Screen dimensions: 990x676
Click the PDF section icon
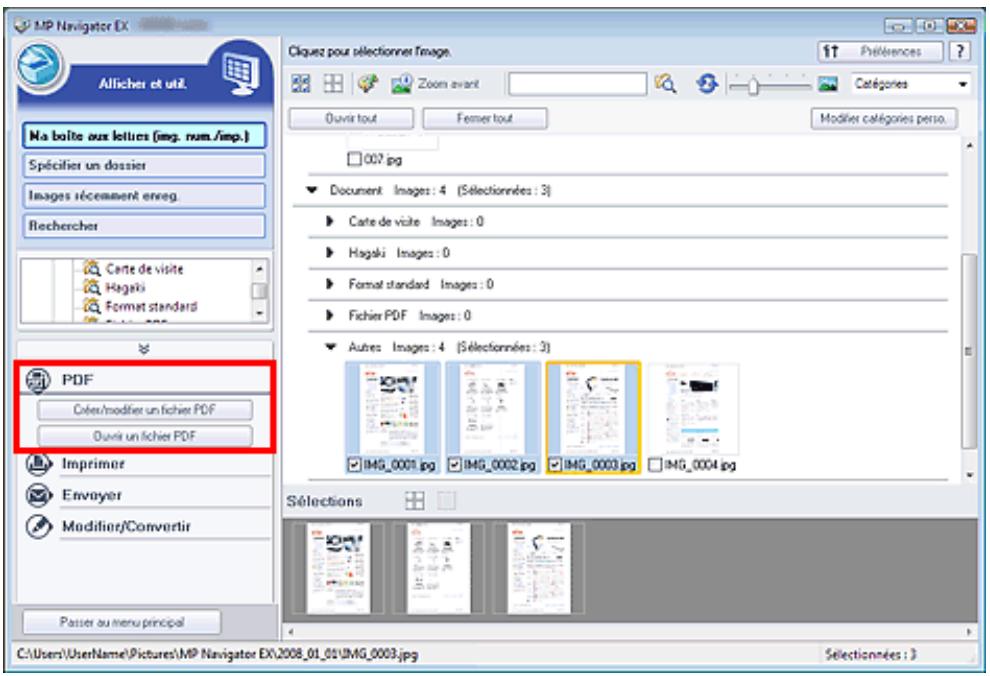click(x=39, y=380)
